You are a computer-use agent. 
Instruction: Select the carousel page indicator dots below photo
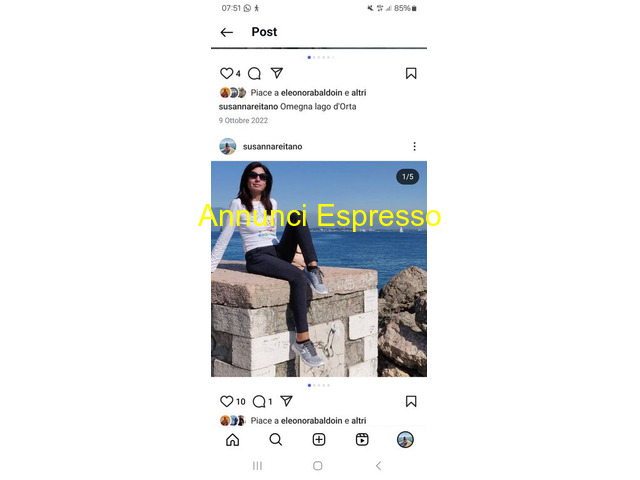pos(319,385)
